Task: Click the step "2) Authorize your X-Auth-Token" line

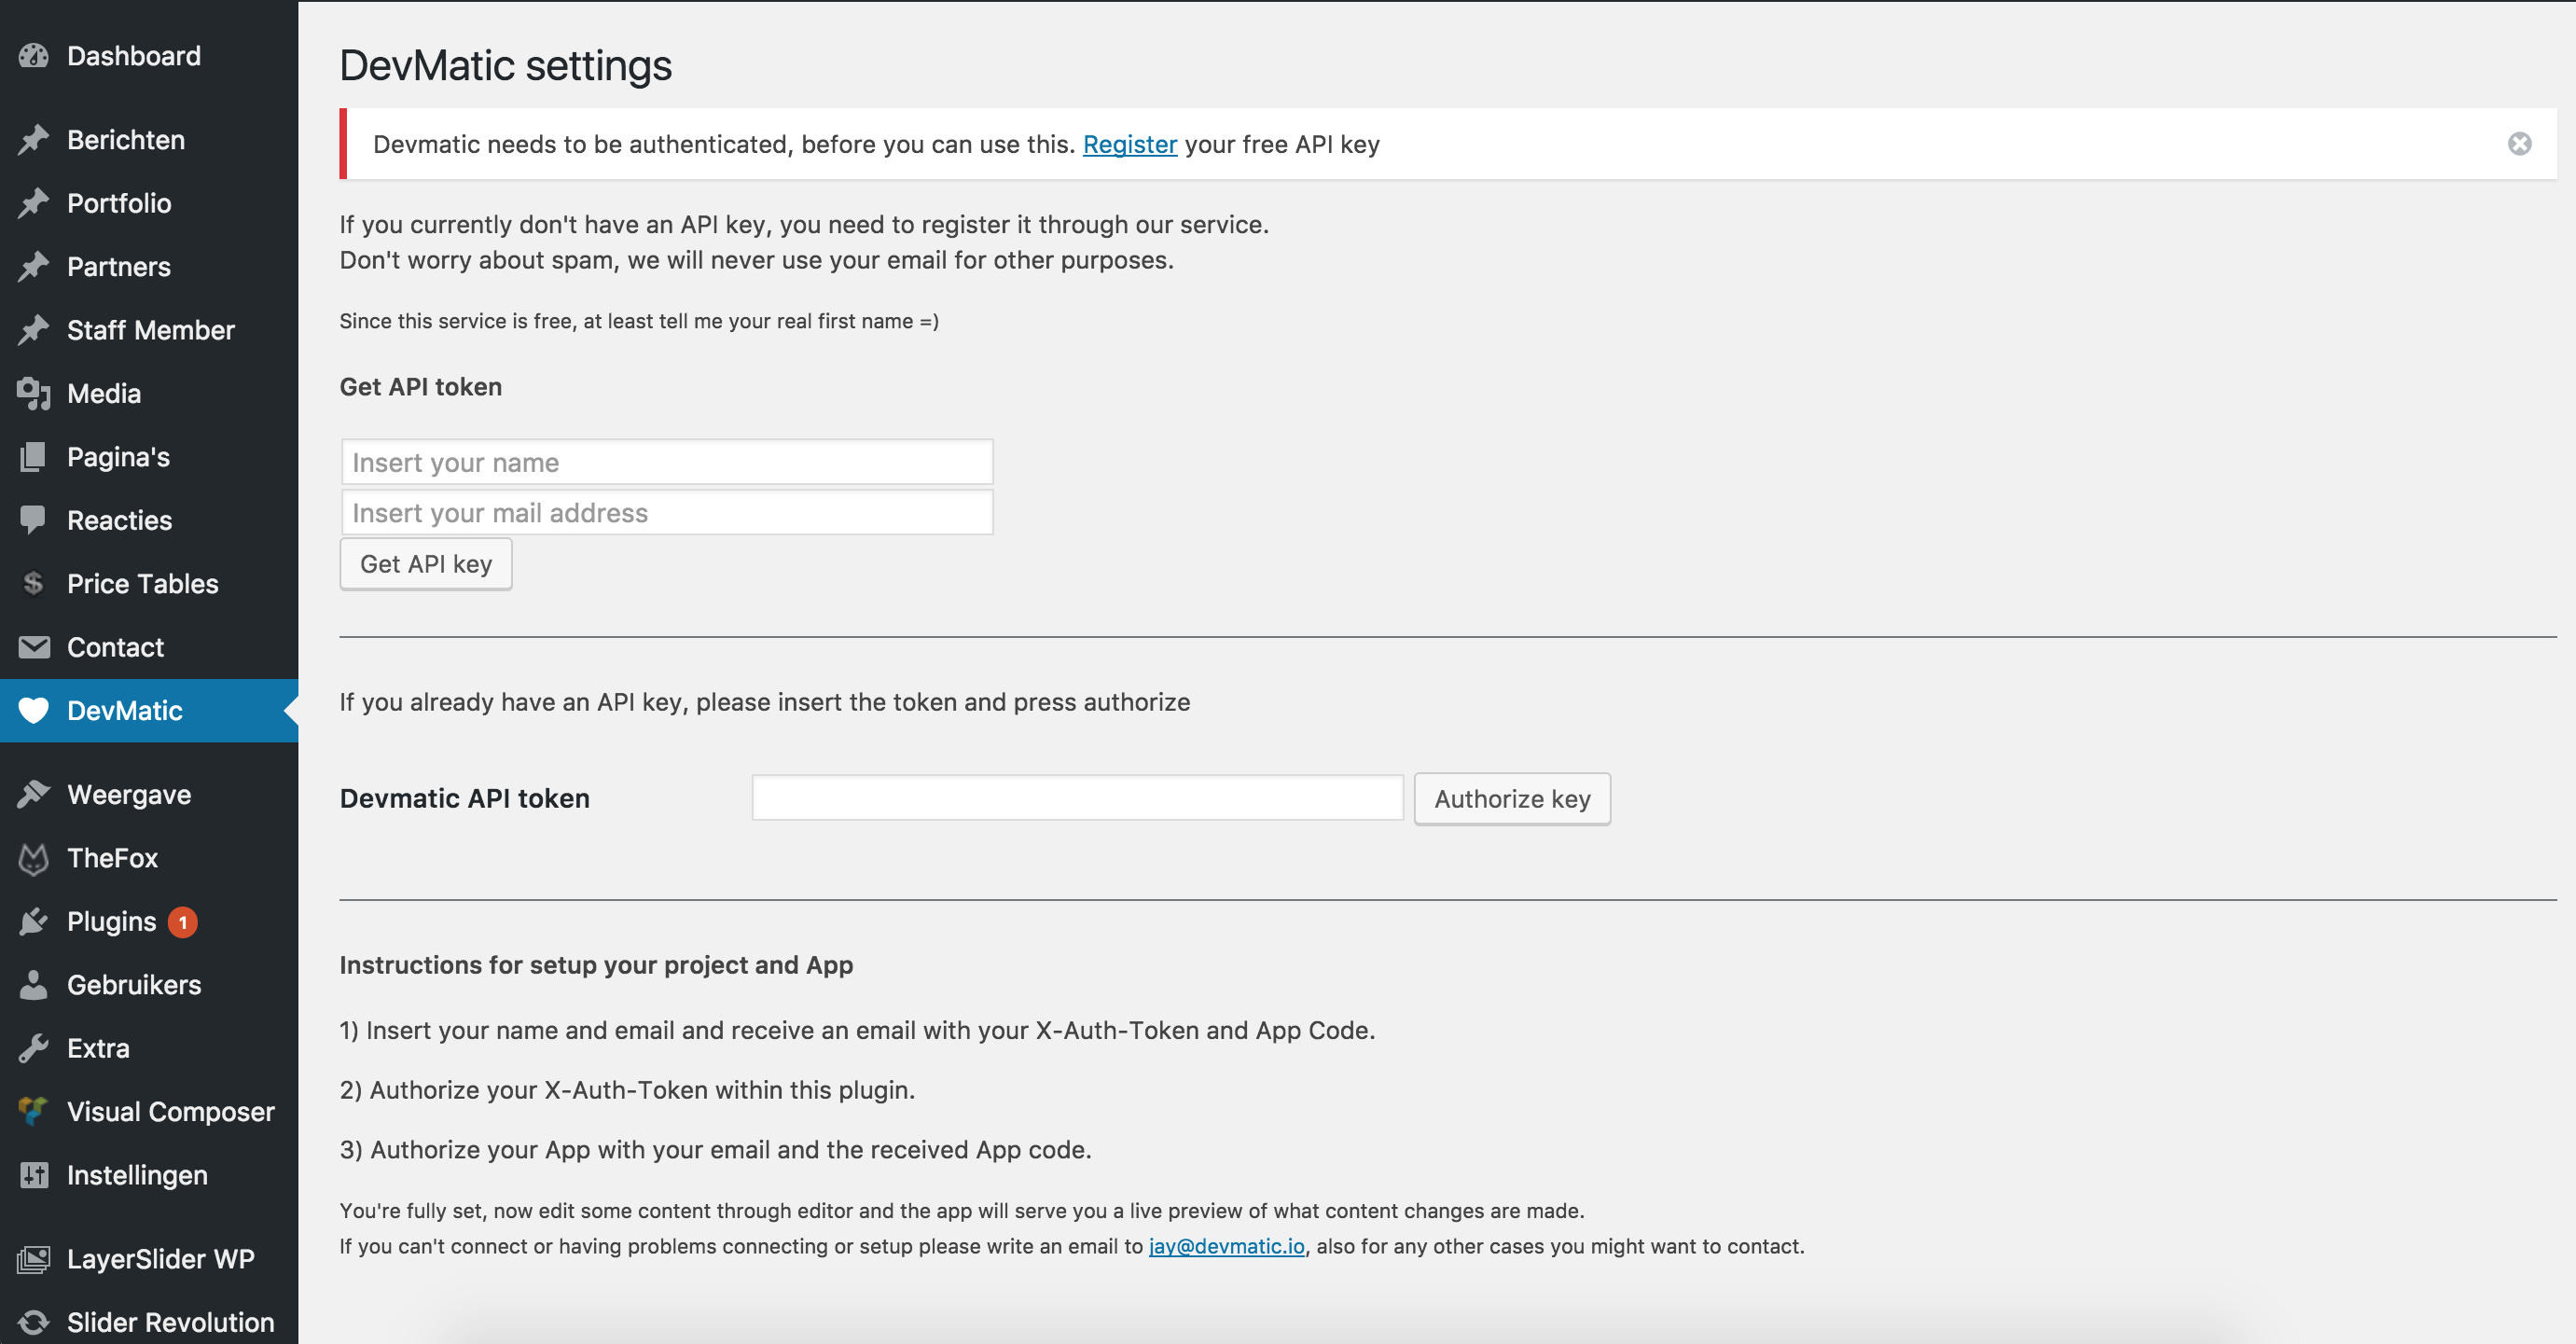Action: click(x=628, y=1090)
